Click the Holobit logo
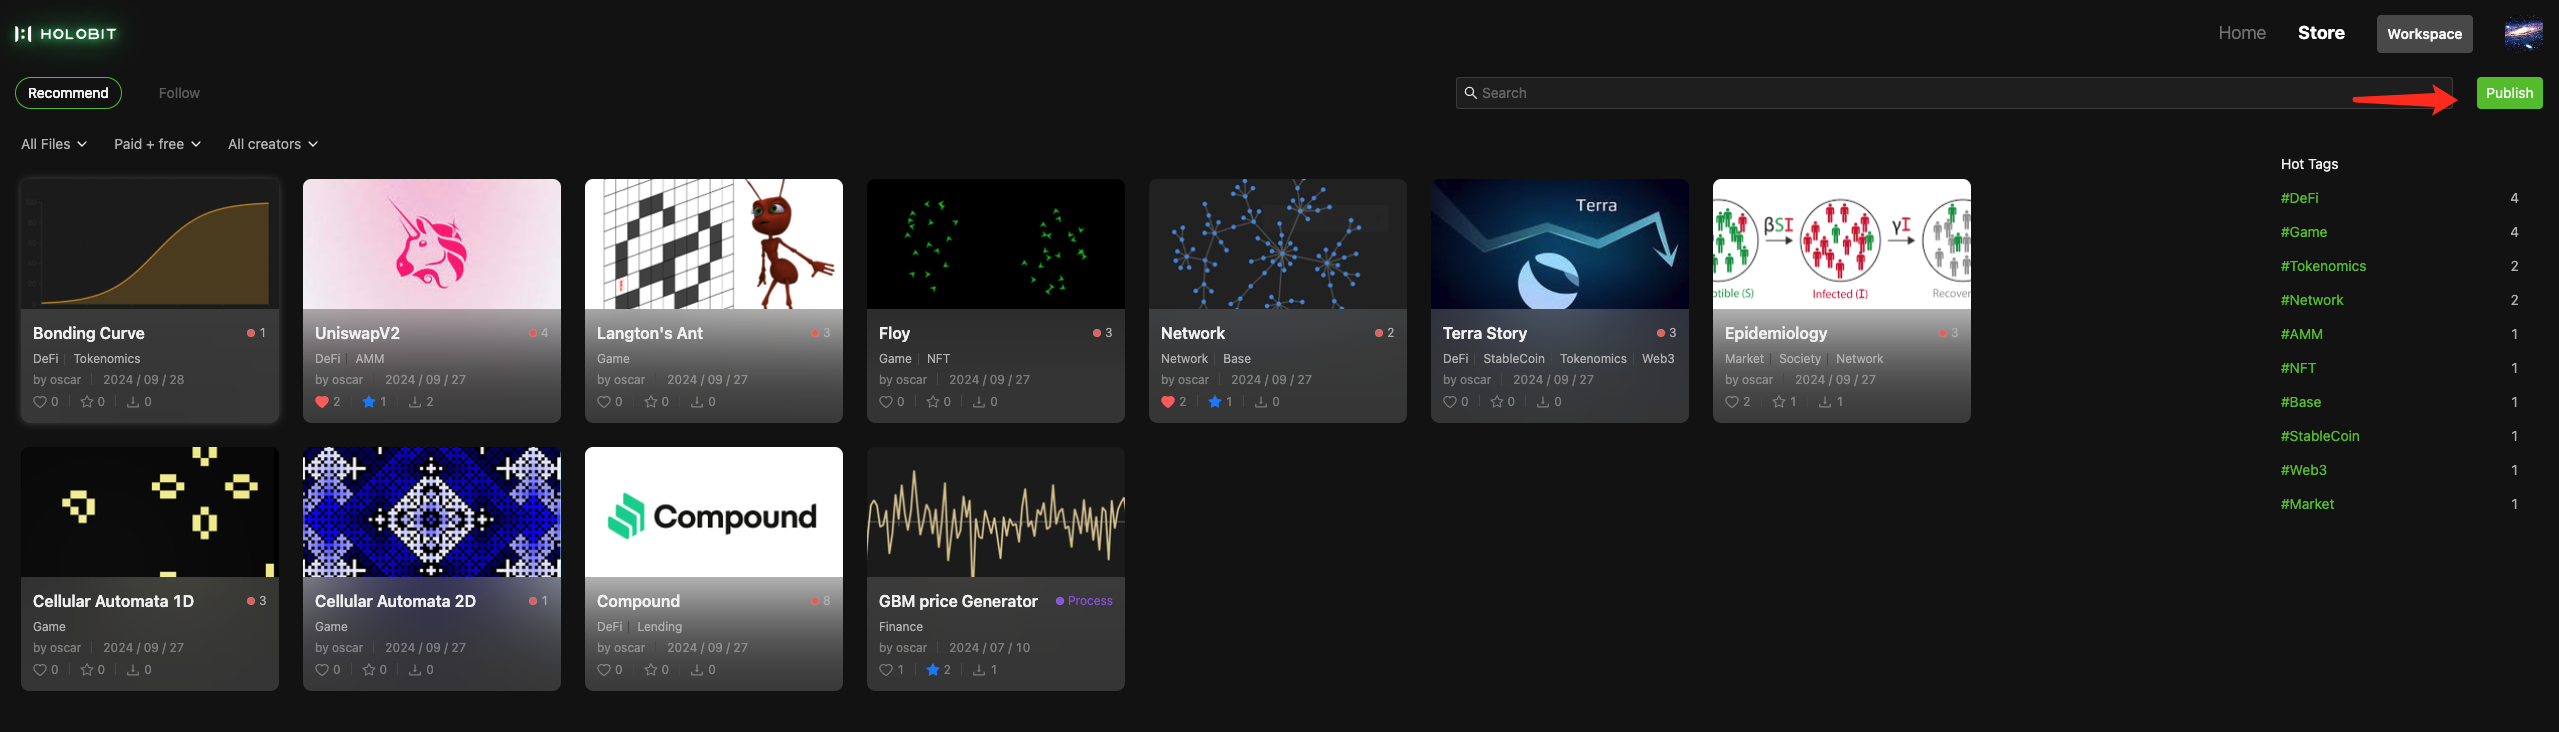Viewport: 2559px width, 732px height. click(x=66, y=34)
